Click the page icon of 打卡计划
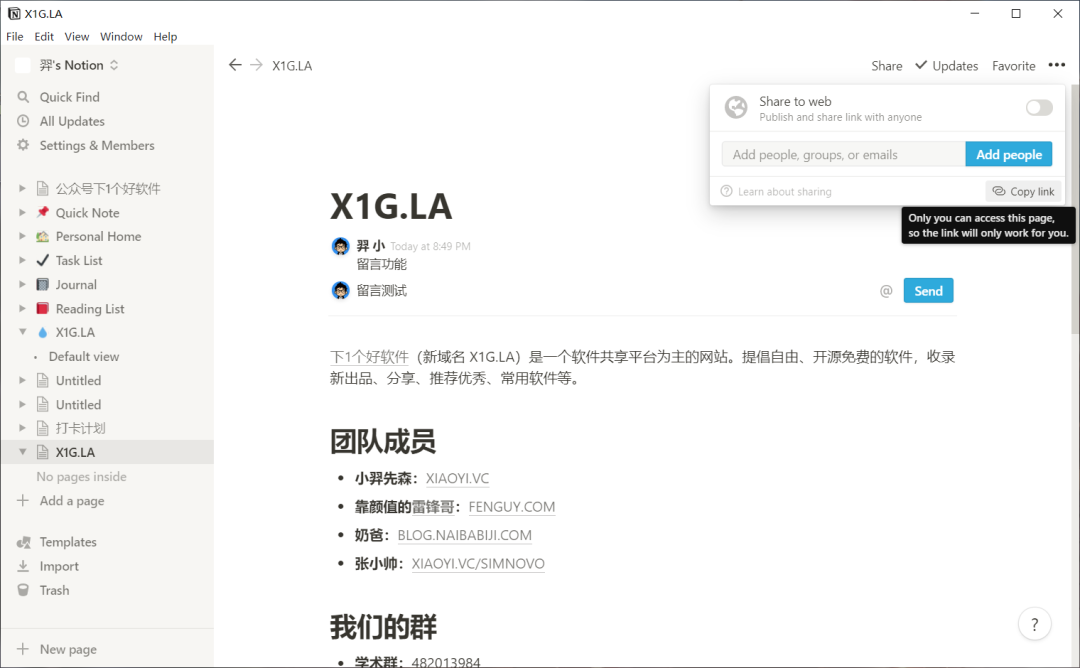This screenshot has width=1080, height=668. pyautogui.click(x=43, y=428)
